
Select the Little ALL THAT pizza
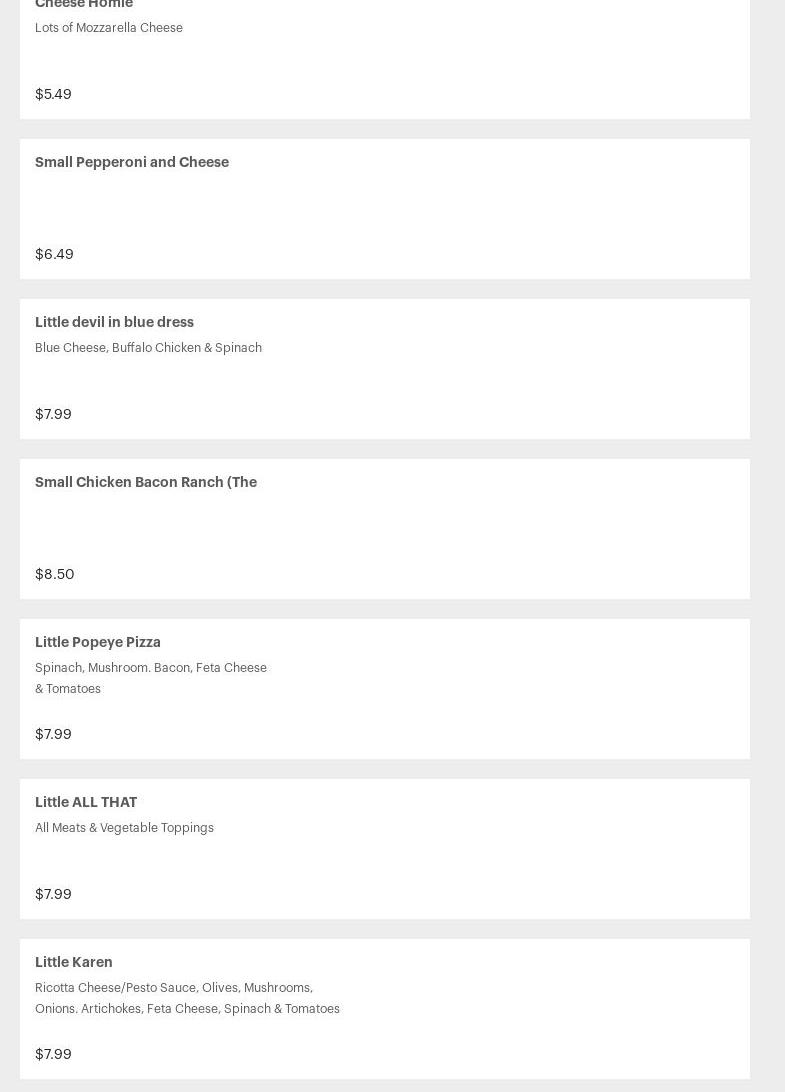86,802
